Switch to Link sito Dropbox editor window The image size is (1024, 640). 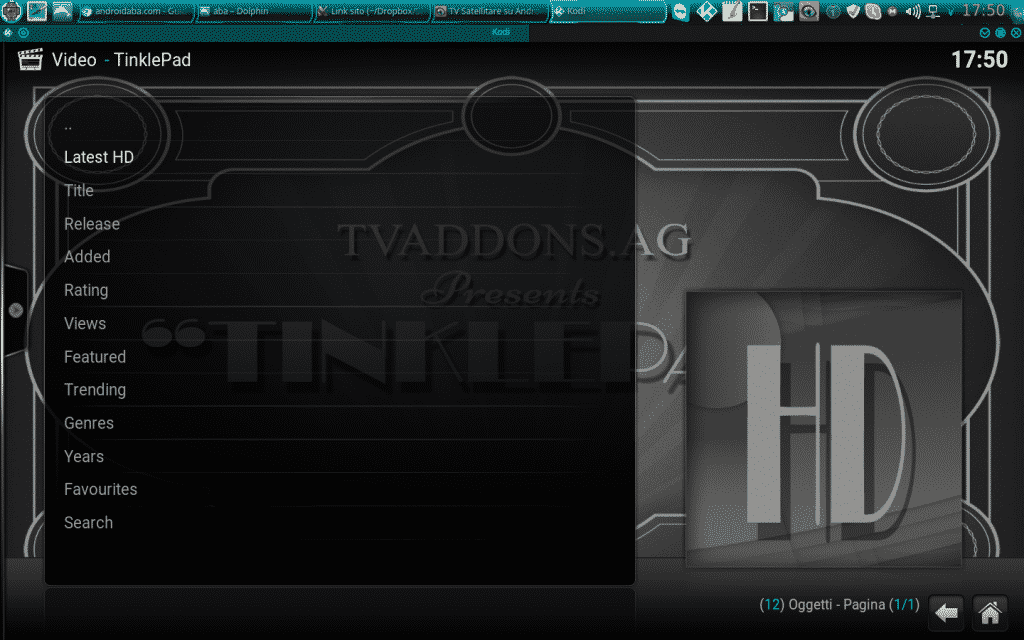point(372,11)
